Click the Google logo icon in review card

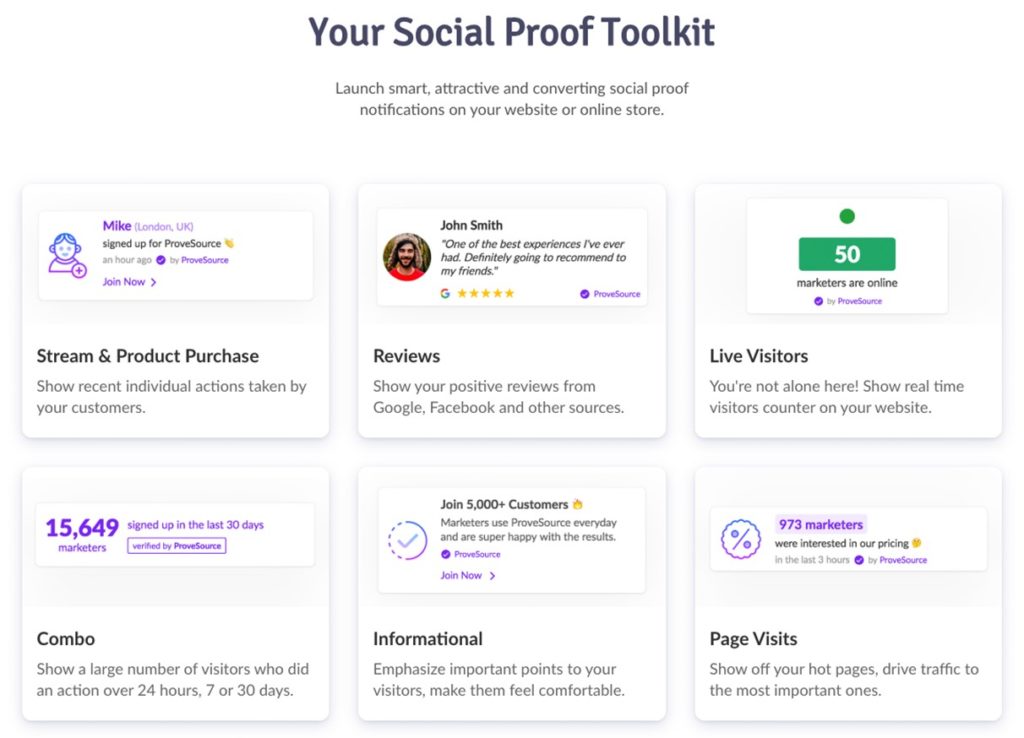pos(445,293)
